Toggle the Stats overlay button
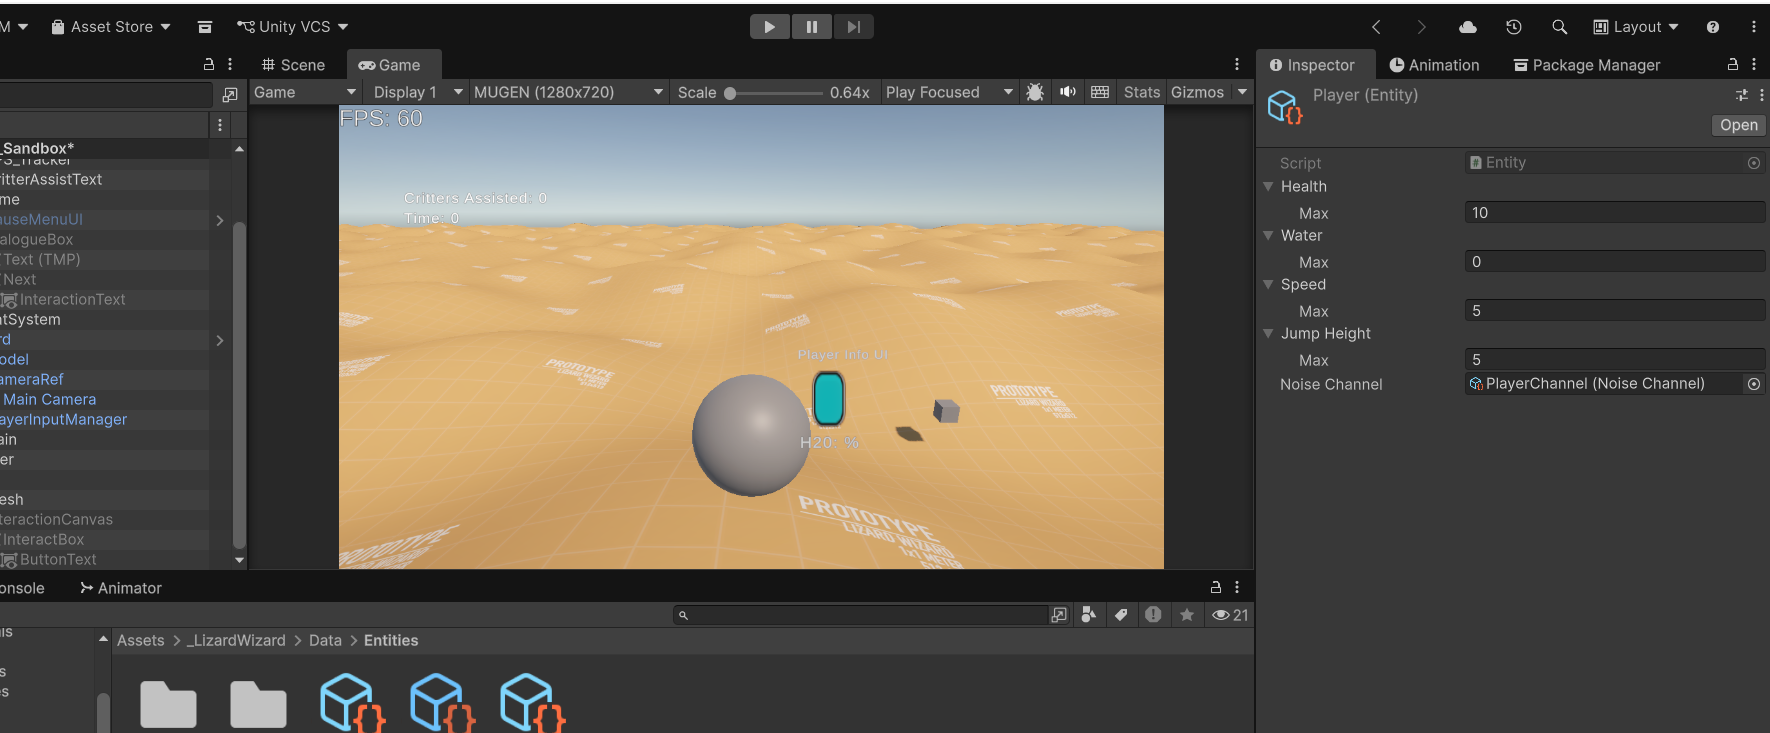 coord(1142,92)
